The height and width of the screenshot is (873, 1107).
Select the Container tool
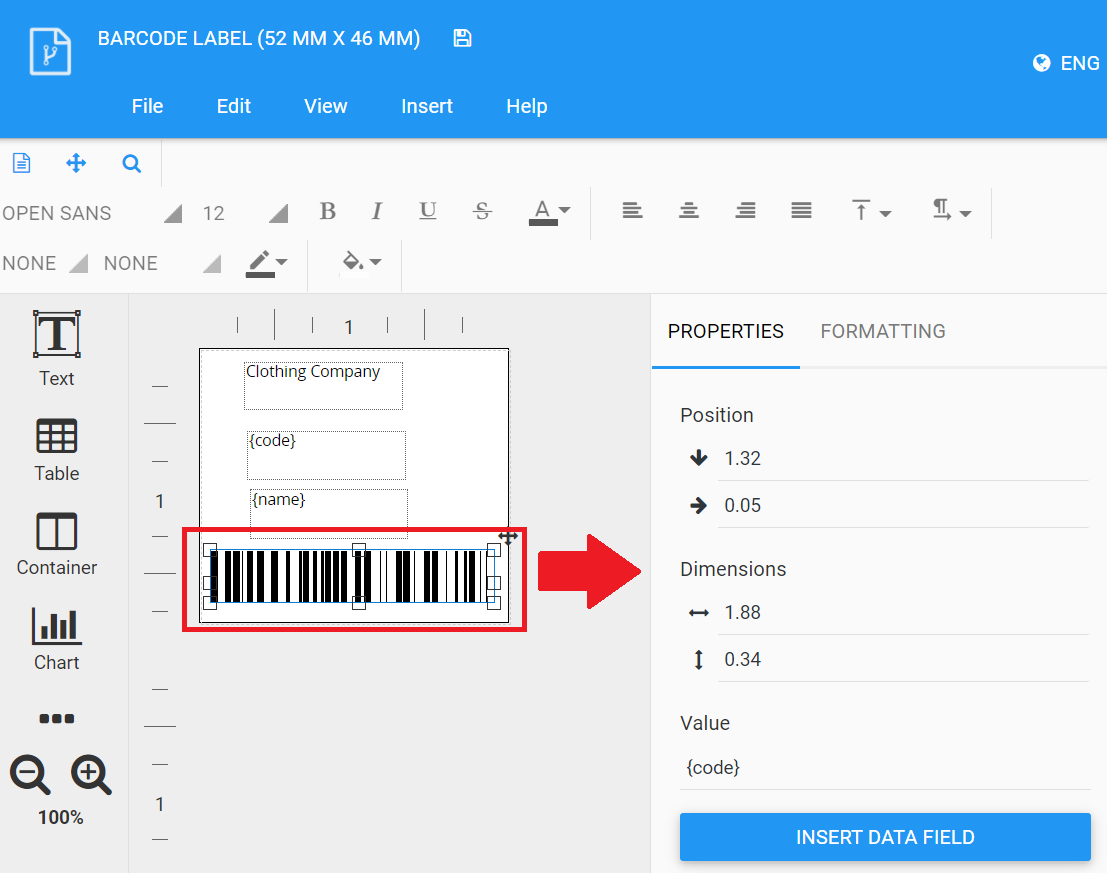[56, 545]
